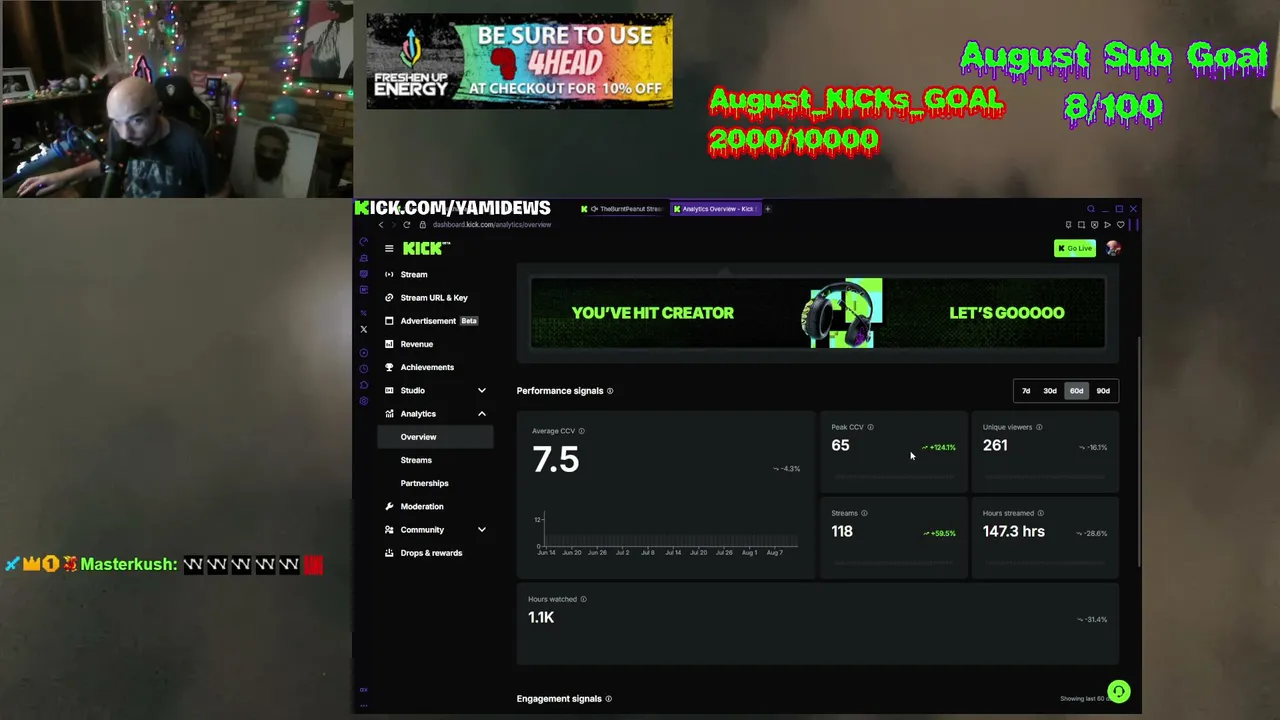
Task: Open Stream URL & Key settings
Action: 434,297
